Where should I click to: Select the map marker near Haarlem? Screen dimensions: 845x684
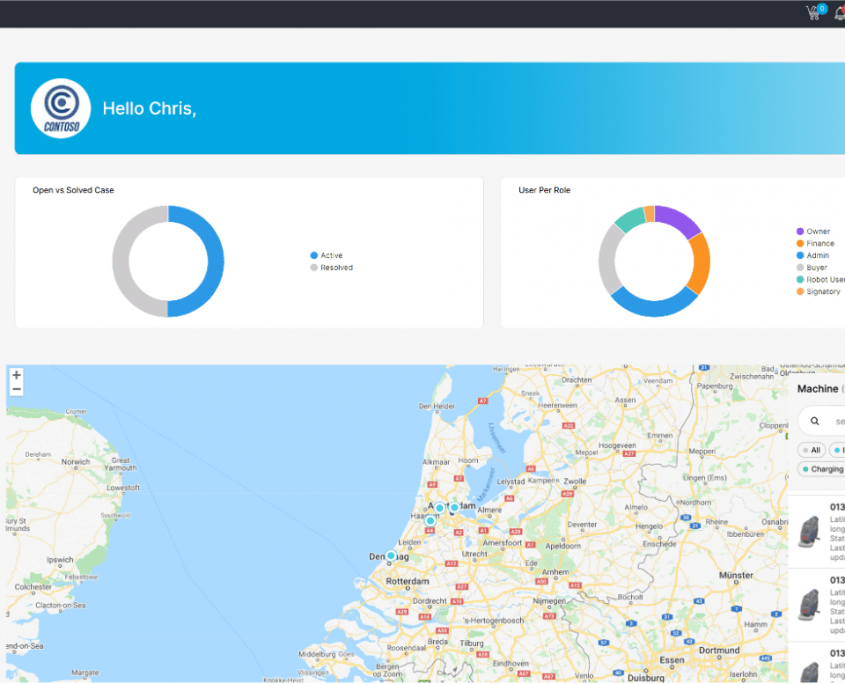pyautogui.click(x=431, y=520)
